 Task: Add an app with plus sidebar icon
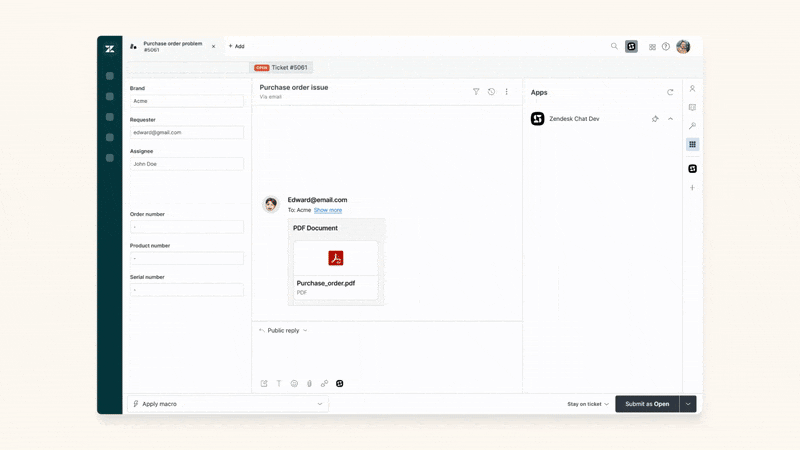click(692, 188)
